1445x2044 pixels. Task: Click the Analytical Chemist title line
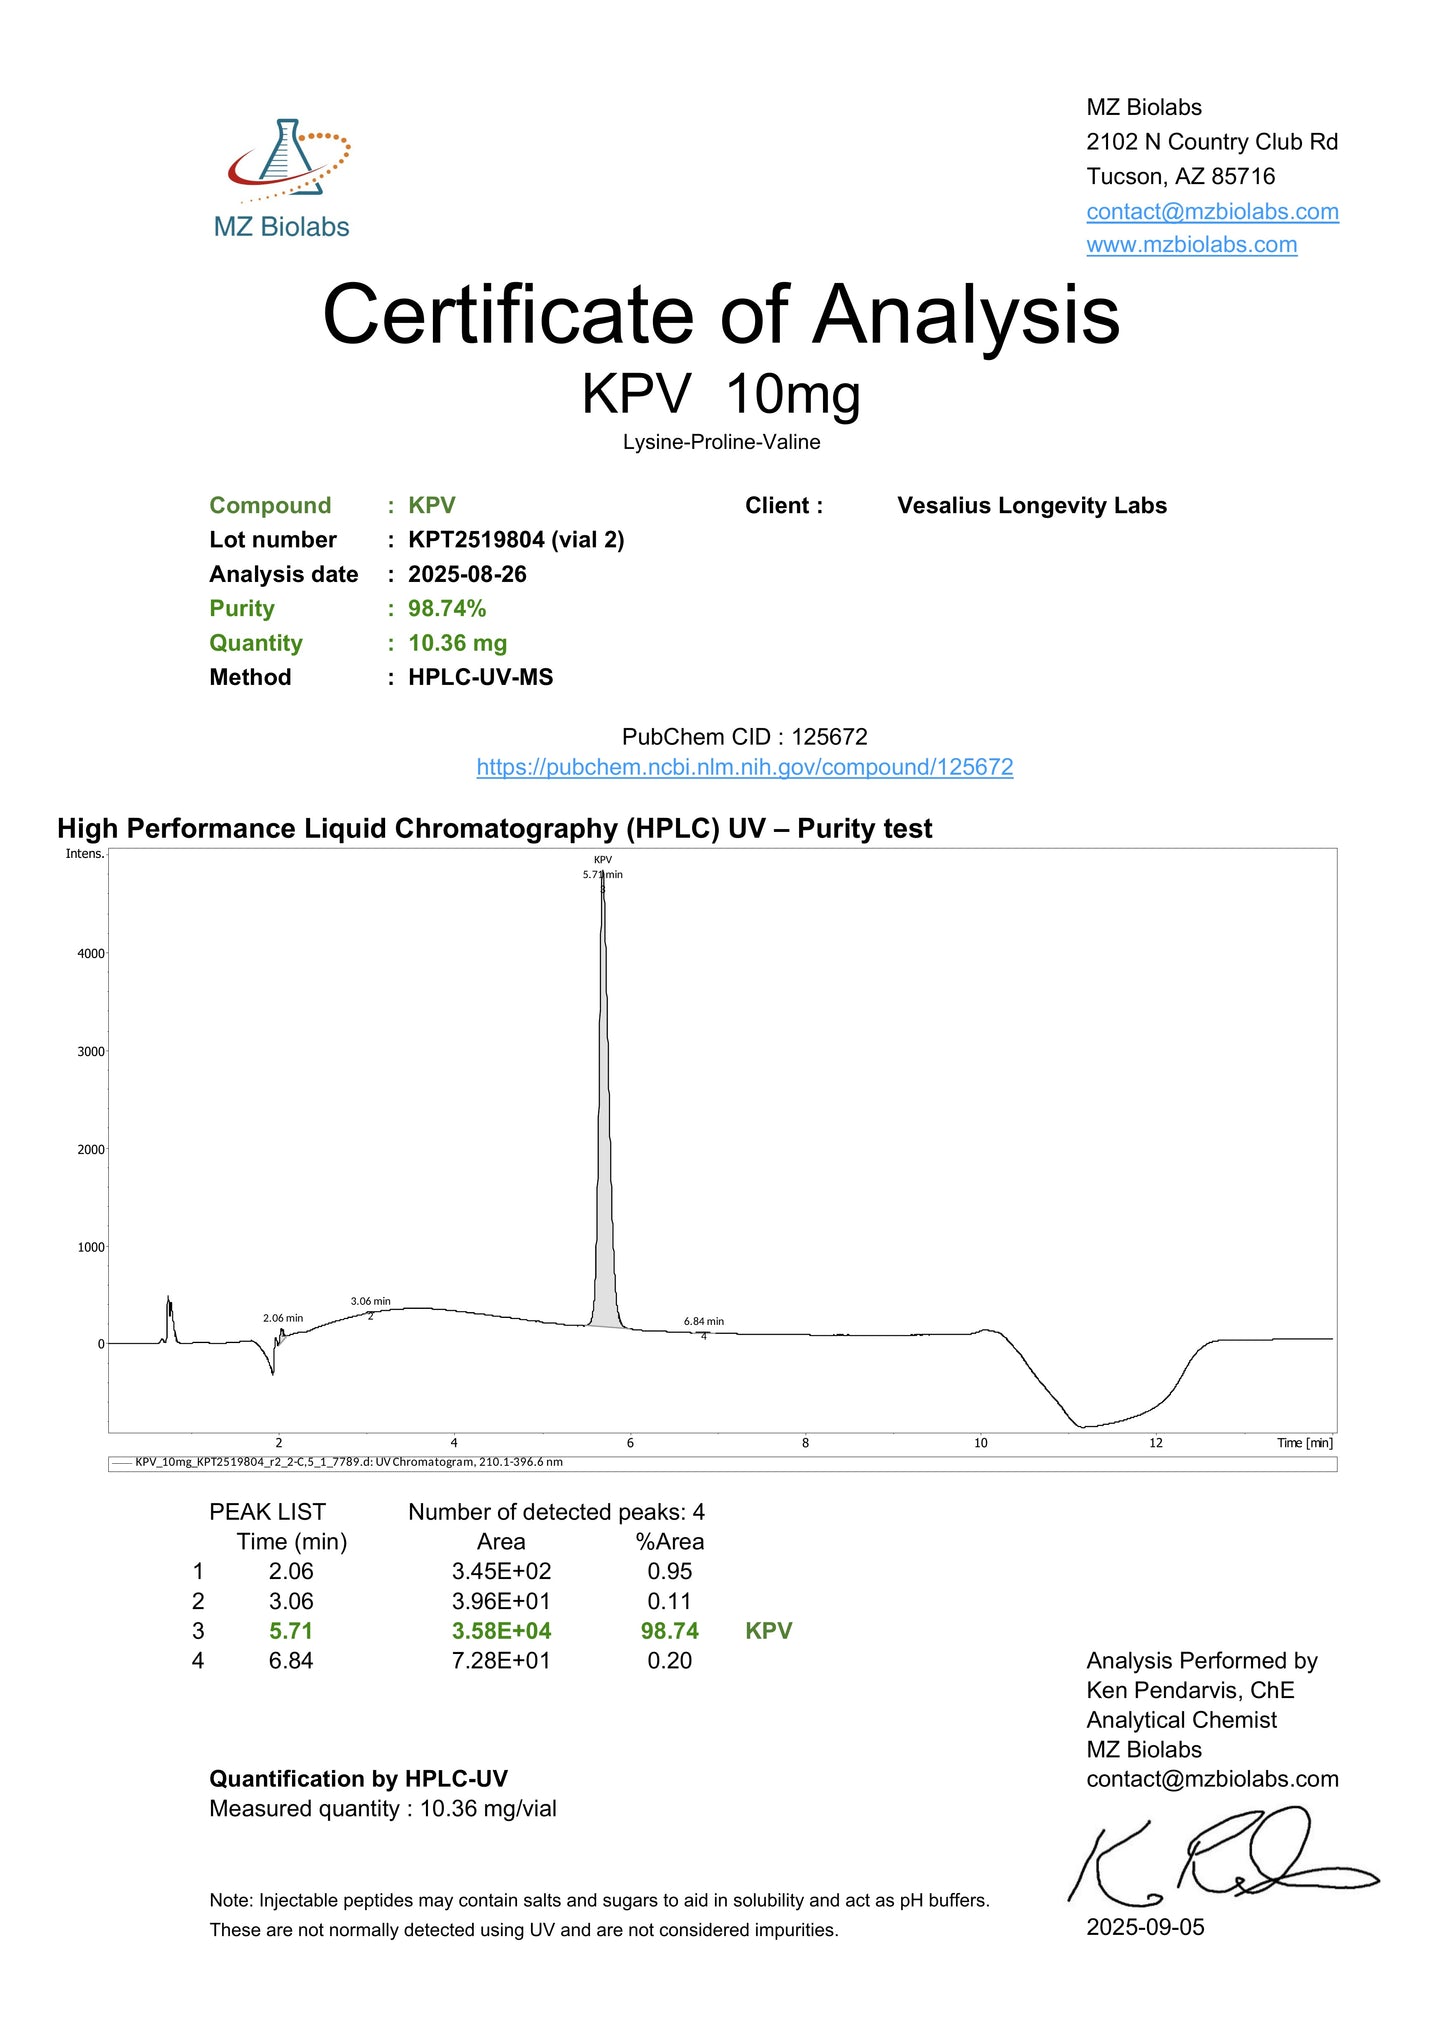1181,1720
